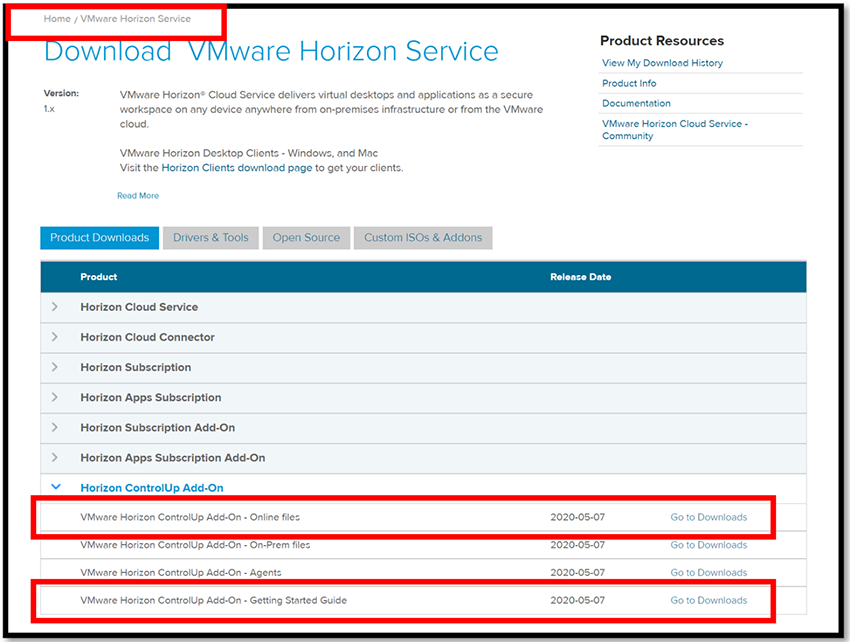Screen dimensions: 850x642
Task: Follow the Horizon Clients download page link
Action: 237,168
